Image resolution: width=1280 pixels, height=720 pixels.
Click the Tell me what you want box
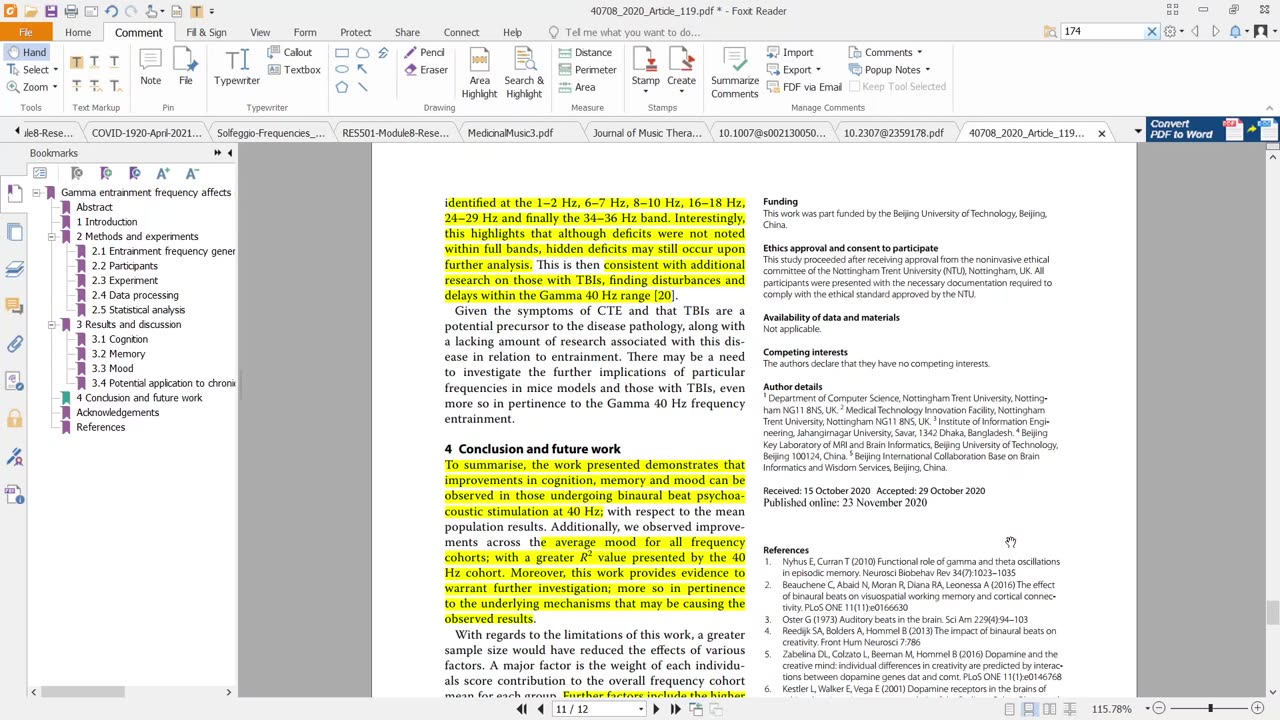click(x=632, y=32)
